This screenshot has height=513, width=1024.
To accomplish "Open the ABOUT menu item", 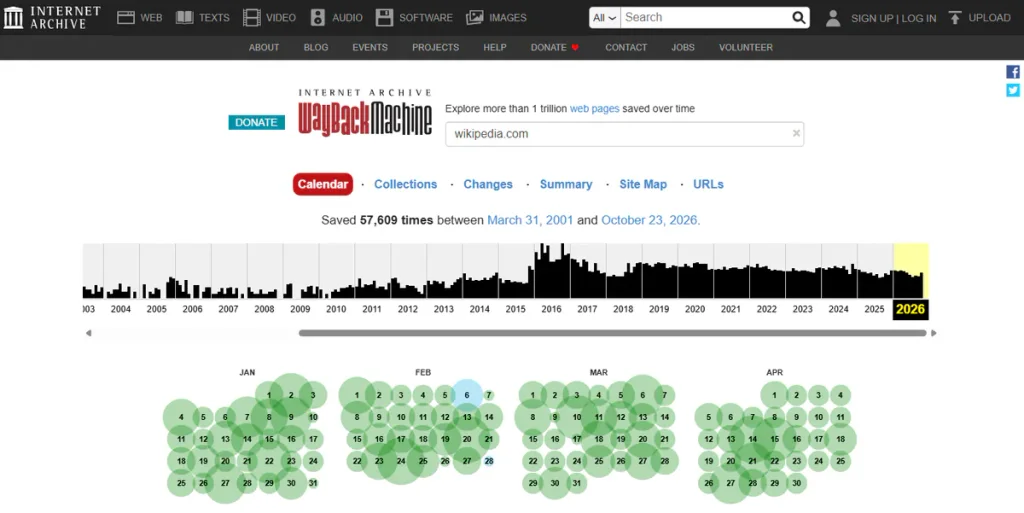I will click(264, 47).
